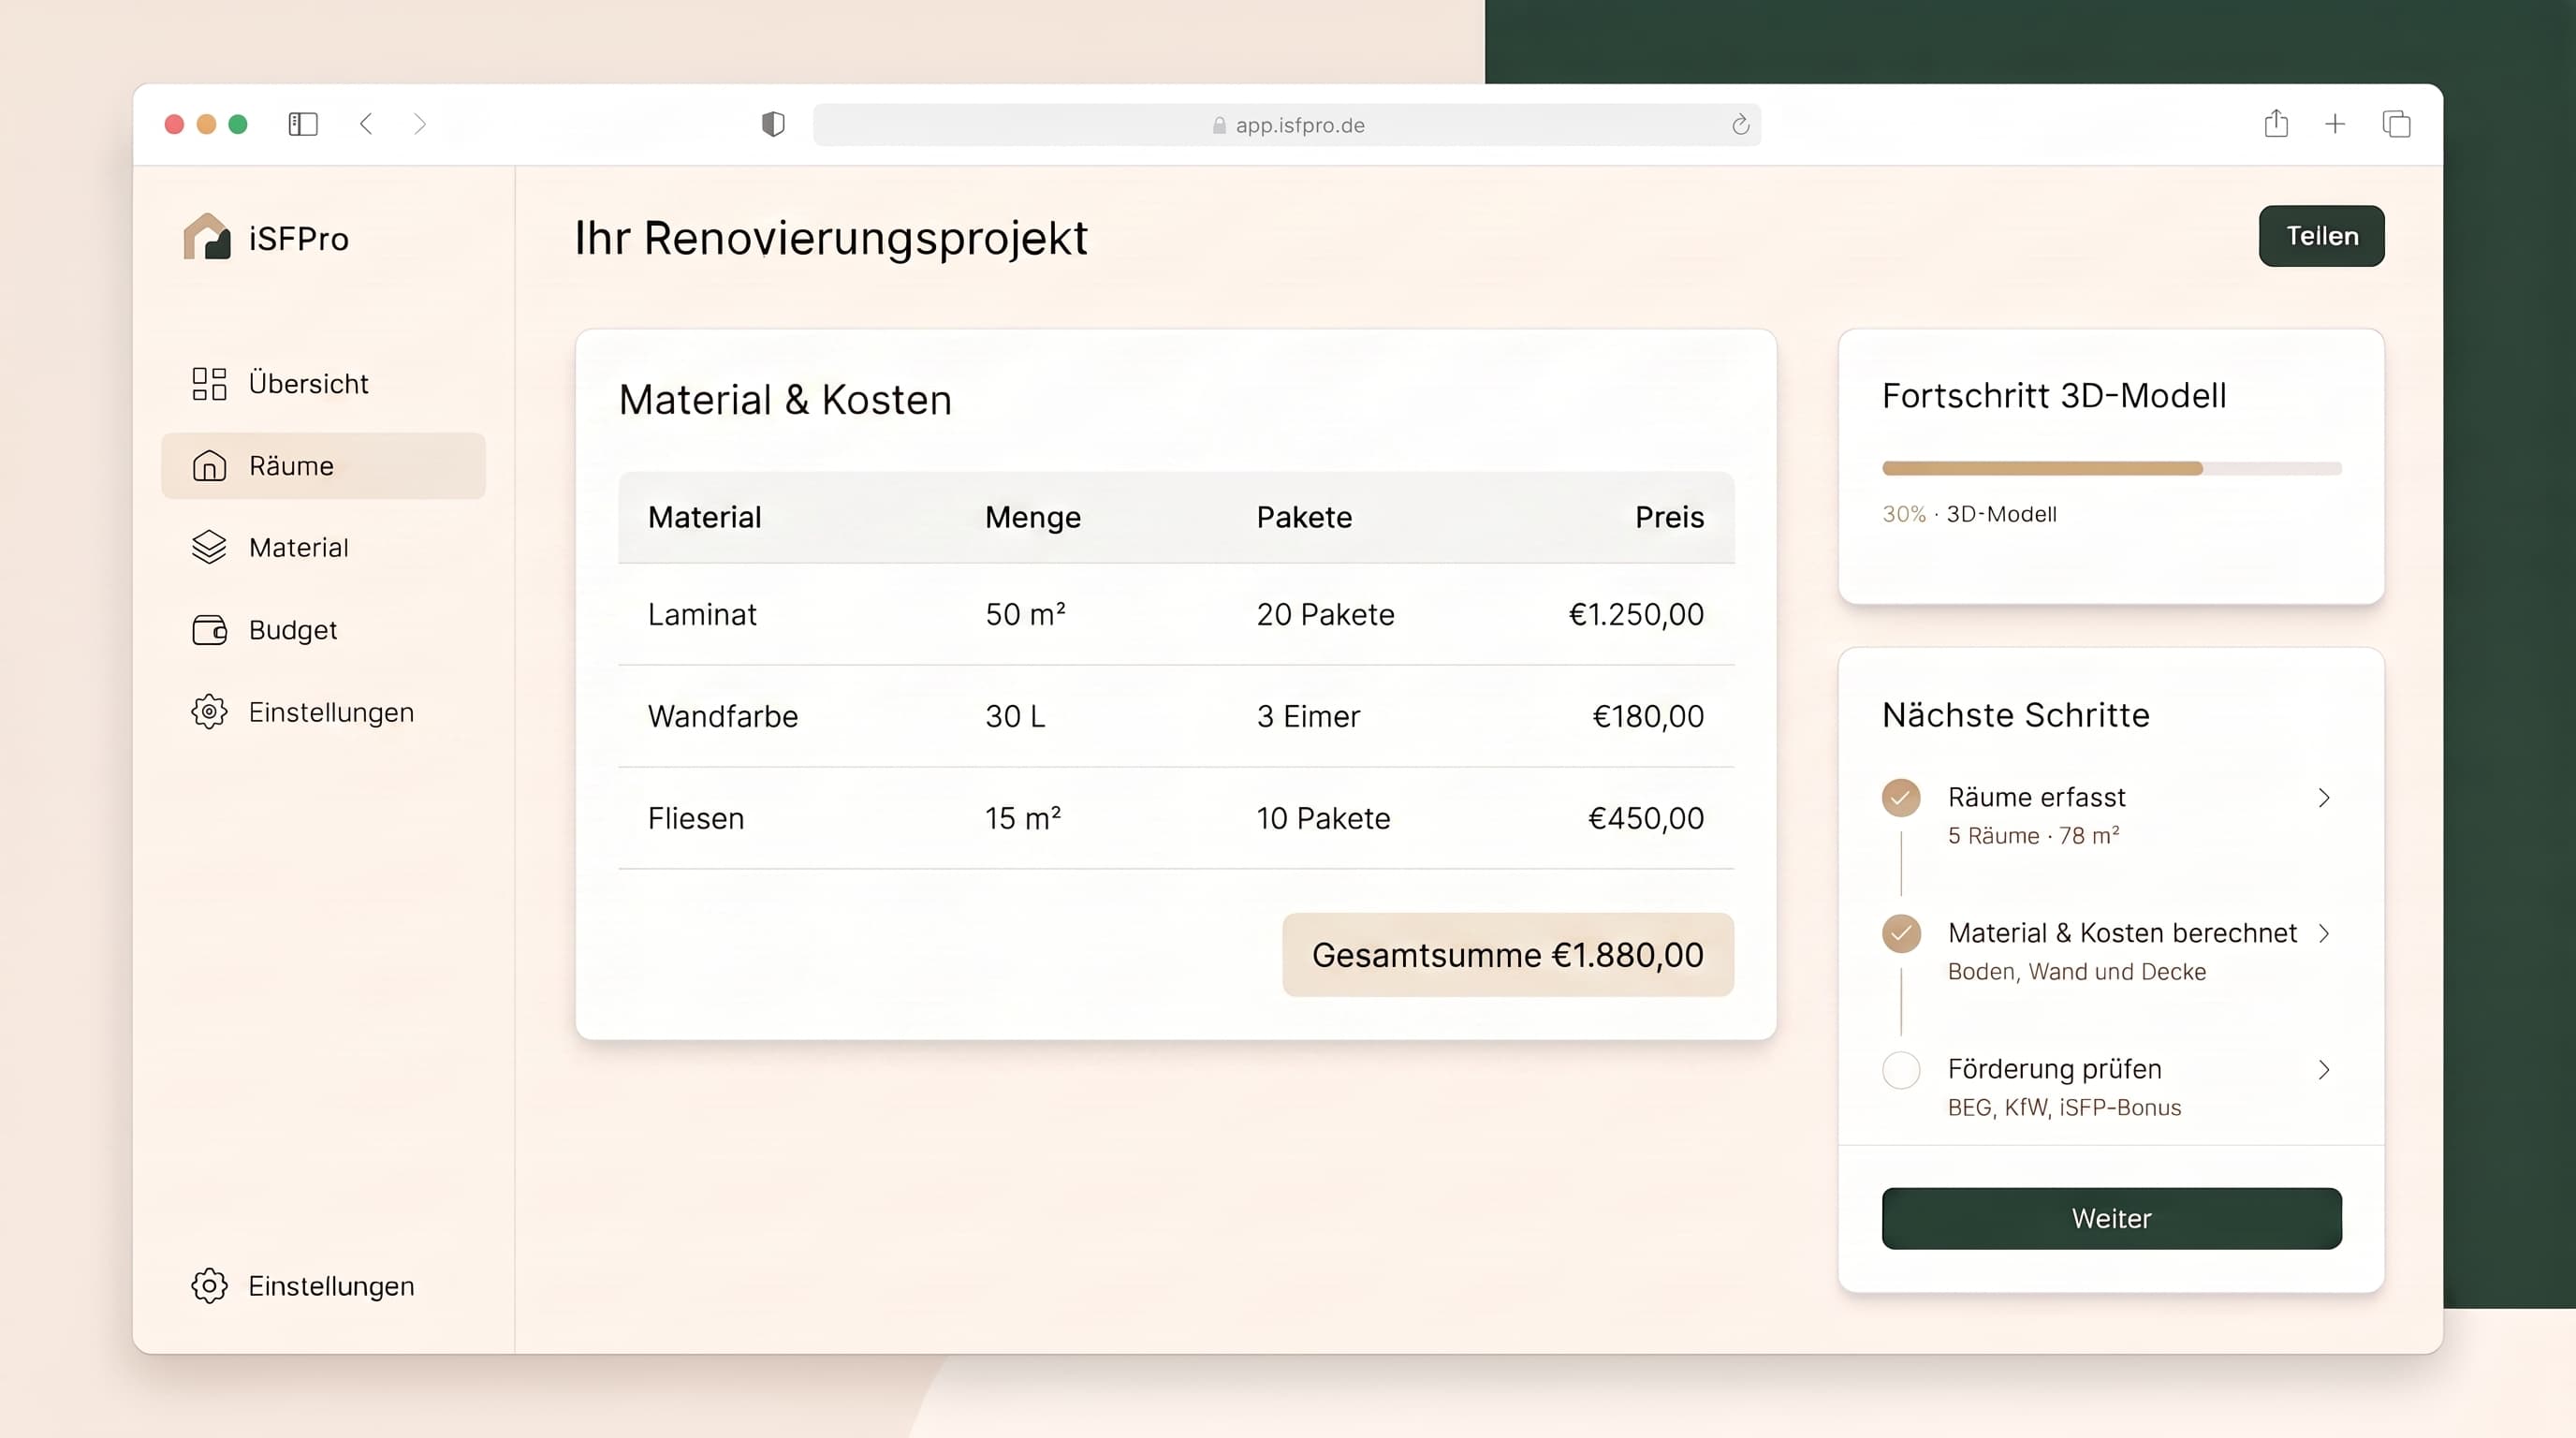This screenshot has height=1438, width=2576.
Task: Open Einstellungen at the sidebar bottom
Action: tap(323, 1286)
